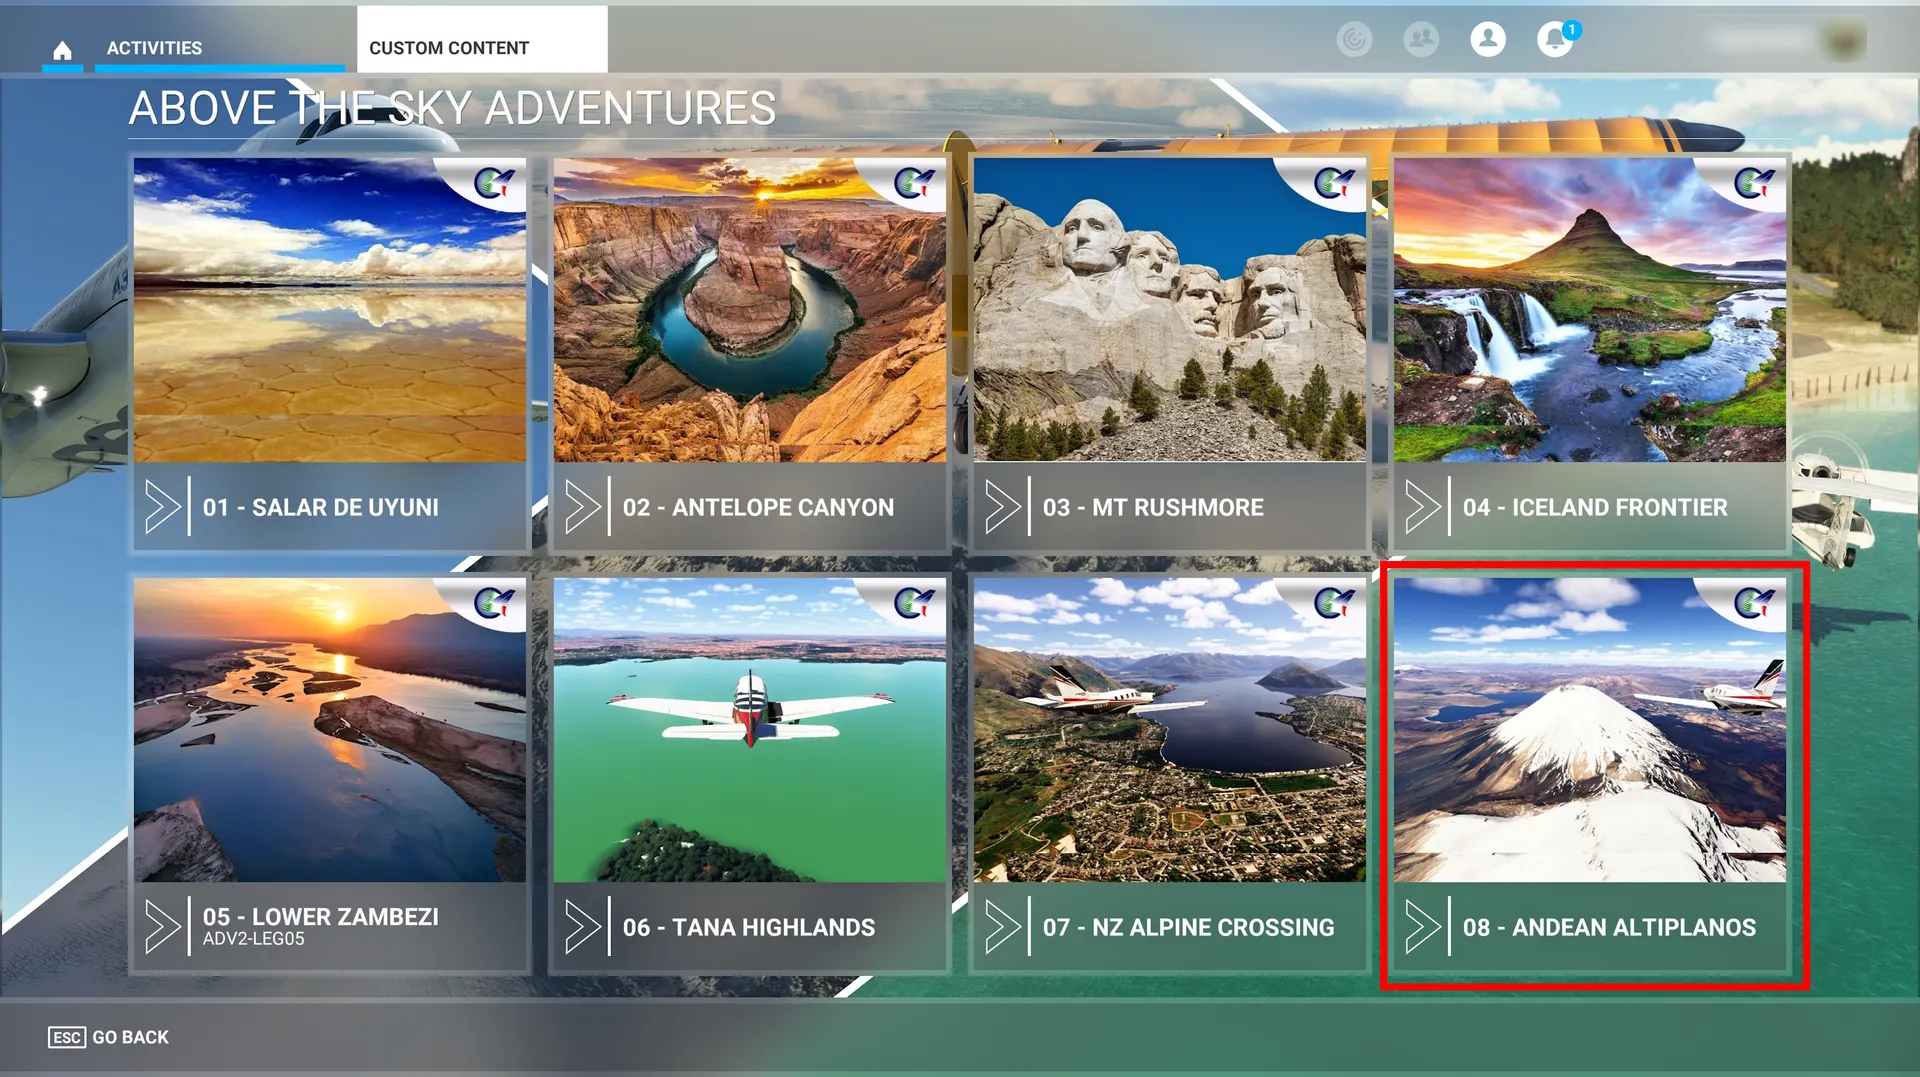The height and width of the screenshot is (1077, 1920).
Task: Open the notifications bell icon
Action: [1555, 40]
